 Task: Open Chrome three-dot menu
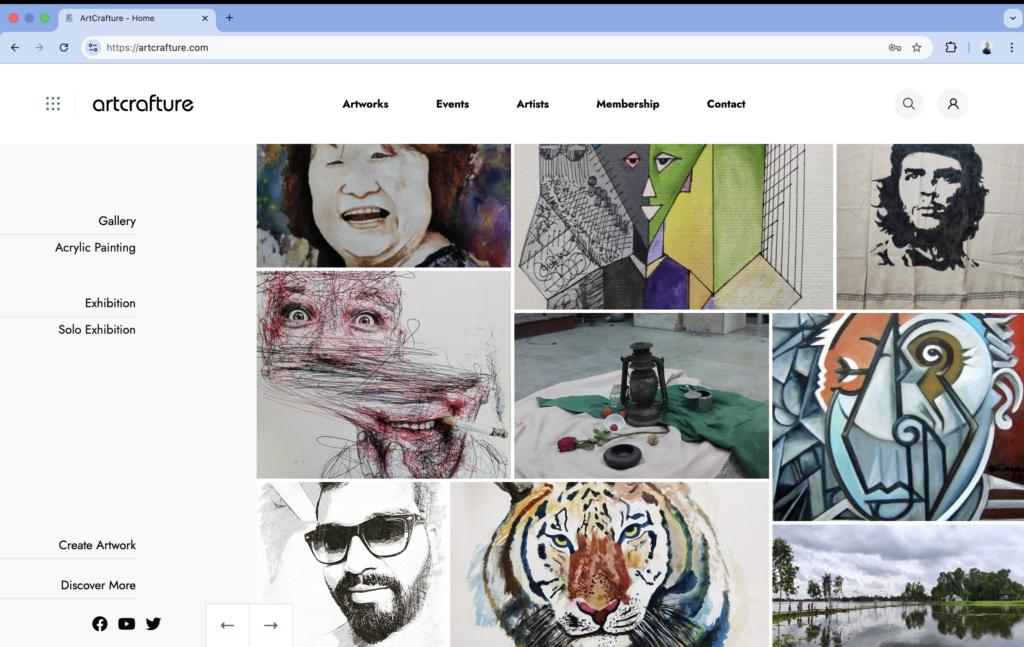[1012, 47]
